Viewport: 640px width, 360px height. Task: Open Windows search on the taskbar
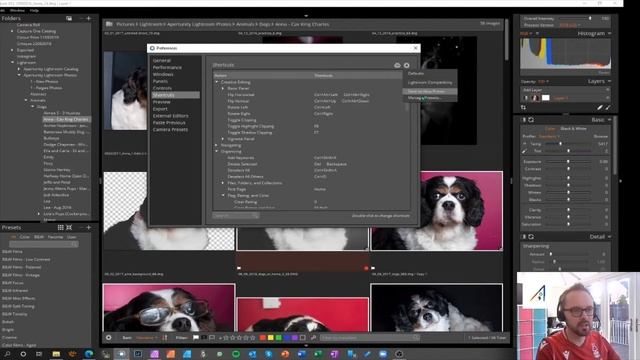coord(7,354)
